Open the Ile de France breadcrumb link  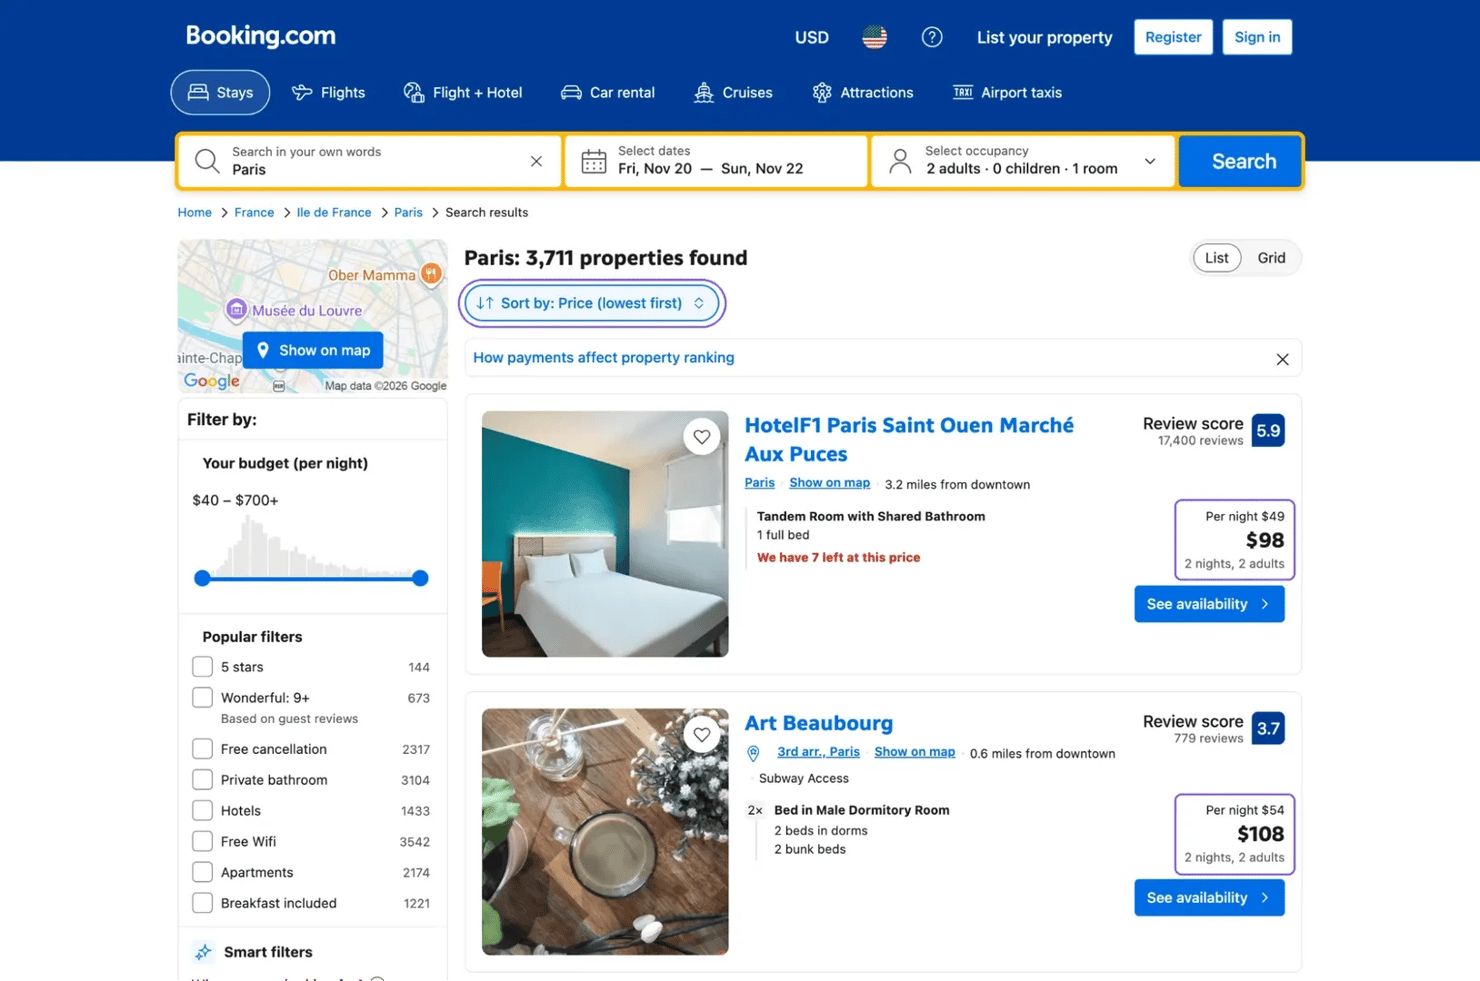point(334,213)
